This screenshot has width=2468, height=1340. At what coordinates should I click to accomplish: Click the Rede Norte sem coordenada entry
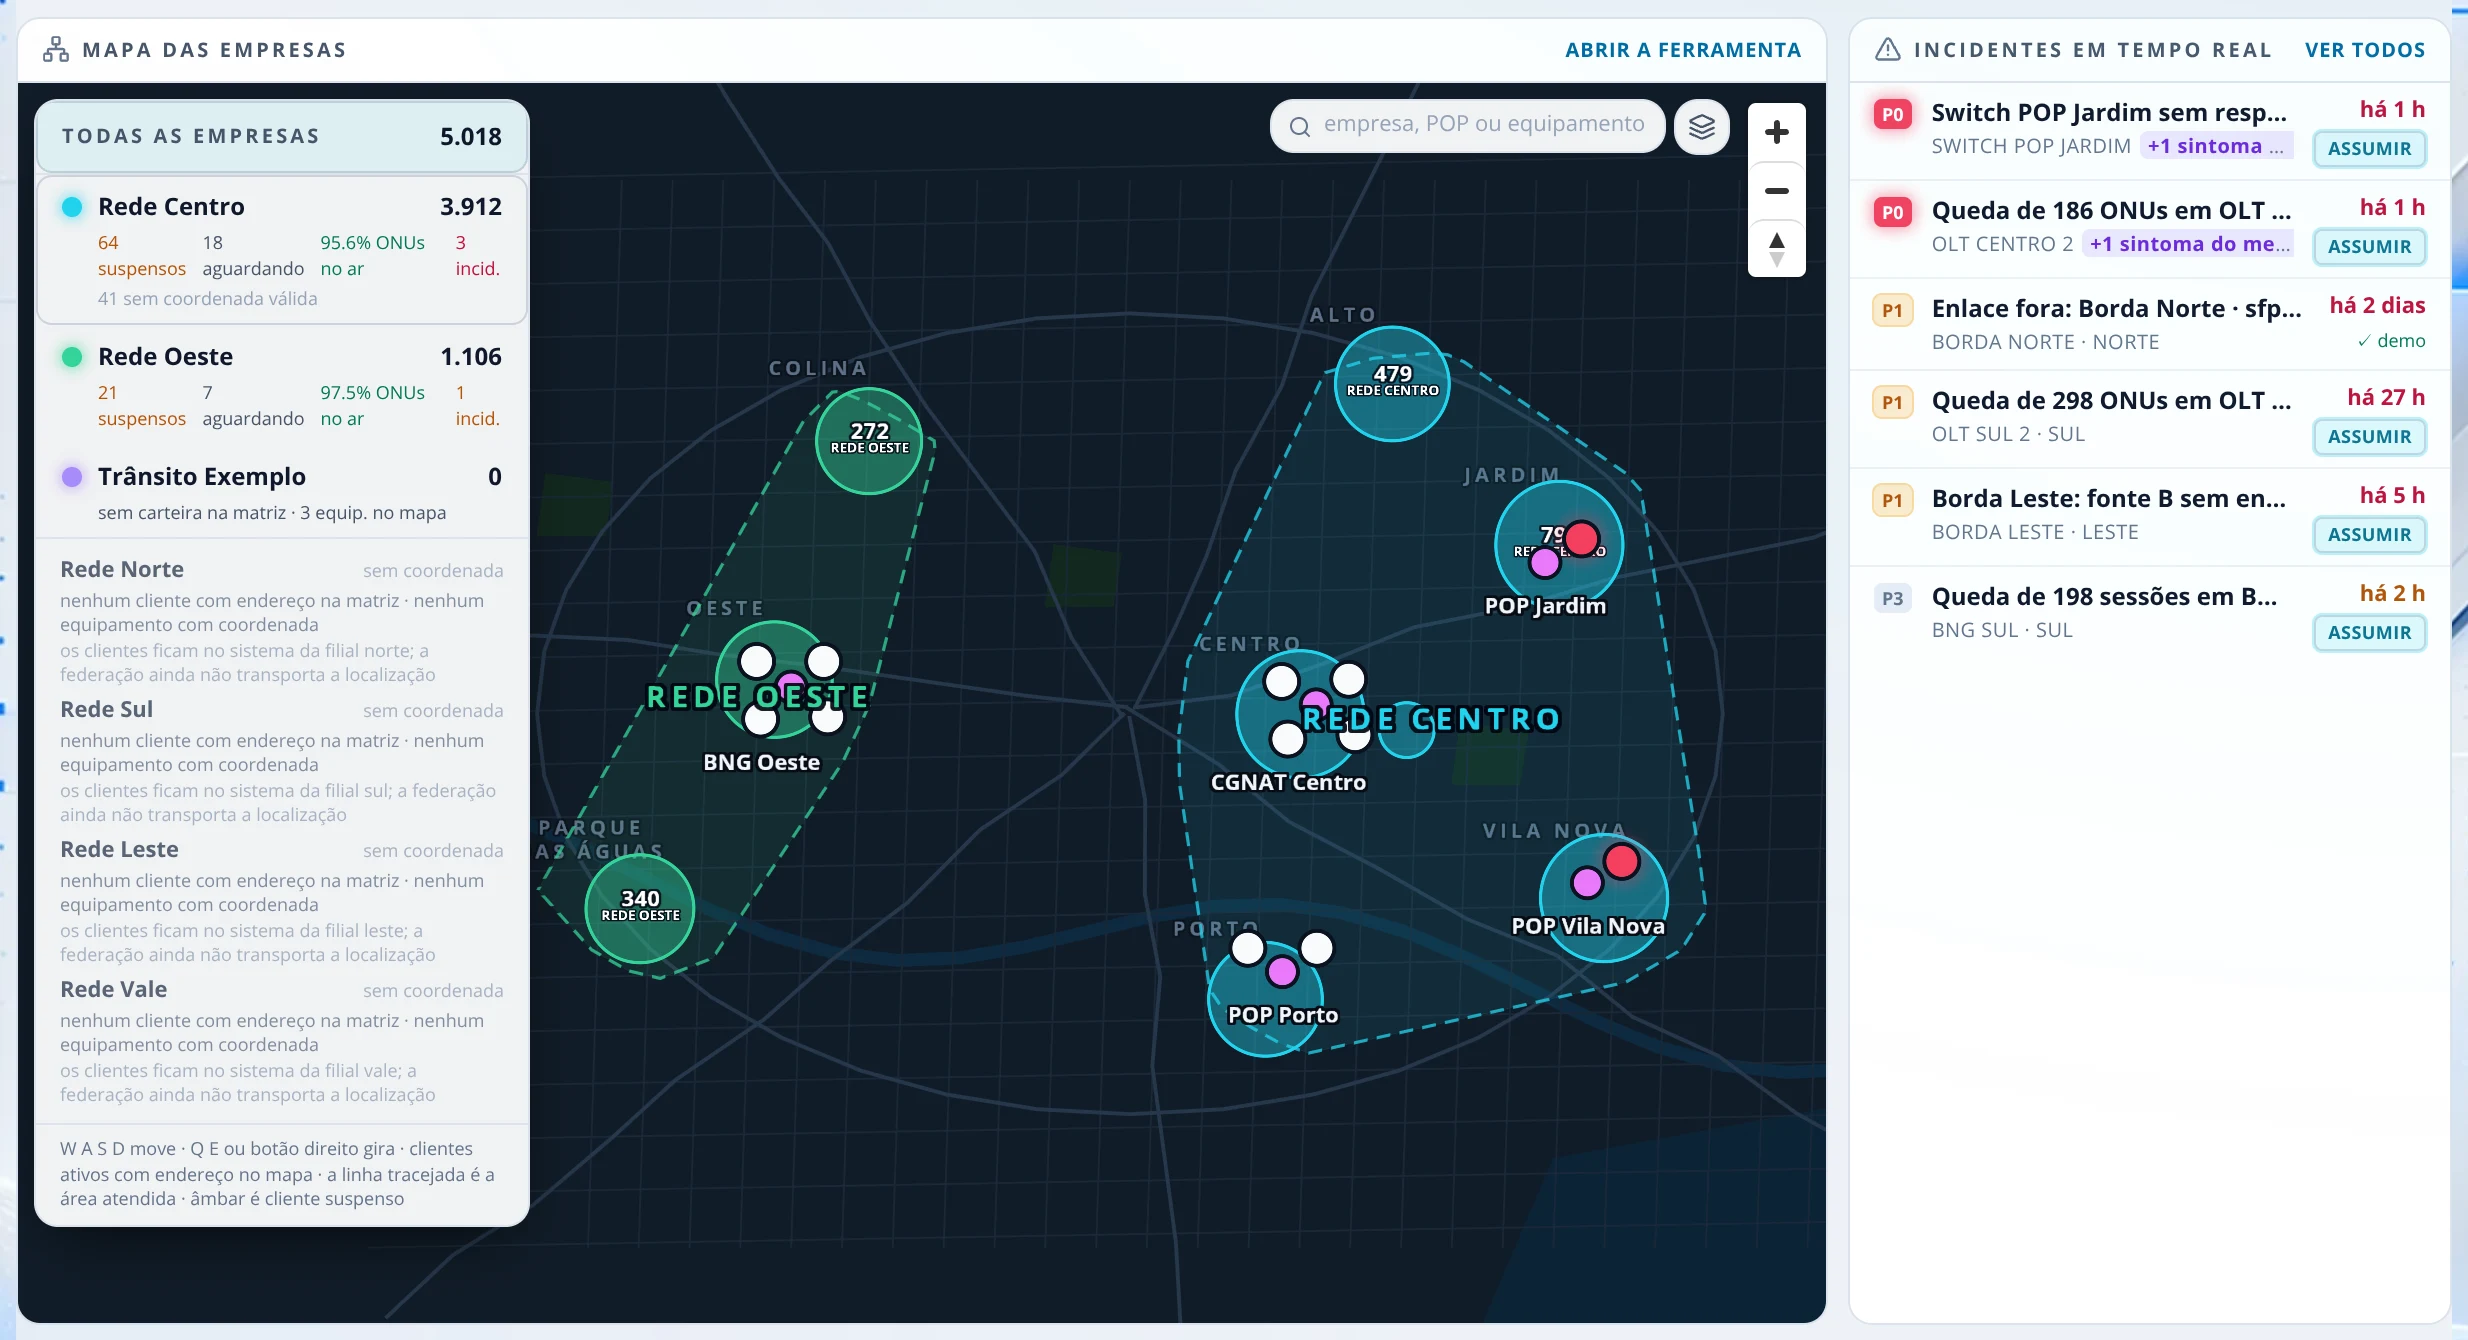(282, 621)
